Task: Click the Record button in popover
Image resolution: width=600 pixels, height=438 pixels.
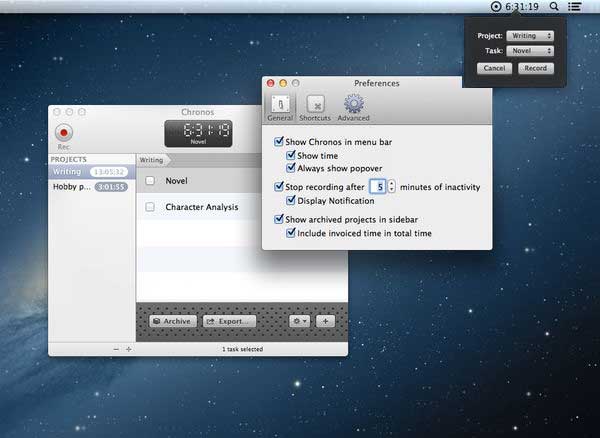Action: 536,68
